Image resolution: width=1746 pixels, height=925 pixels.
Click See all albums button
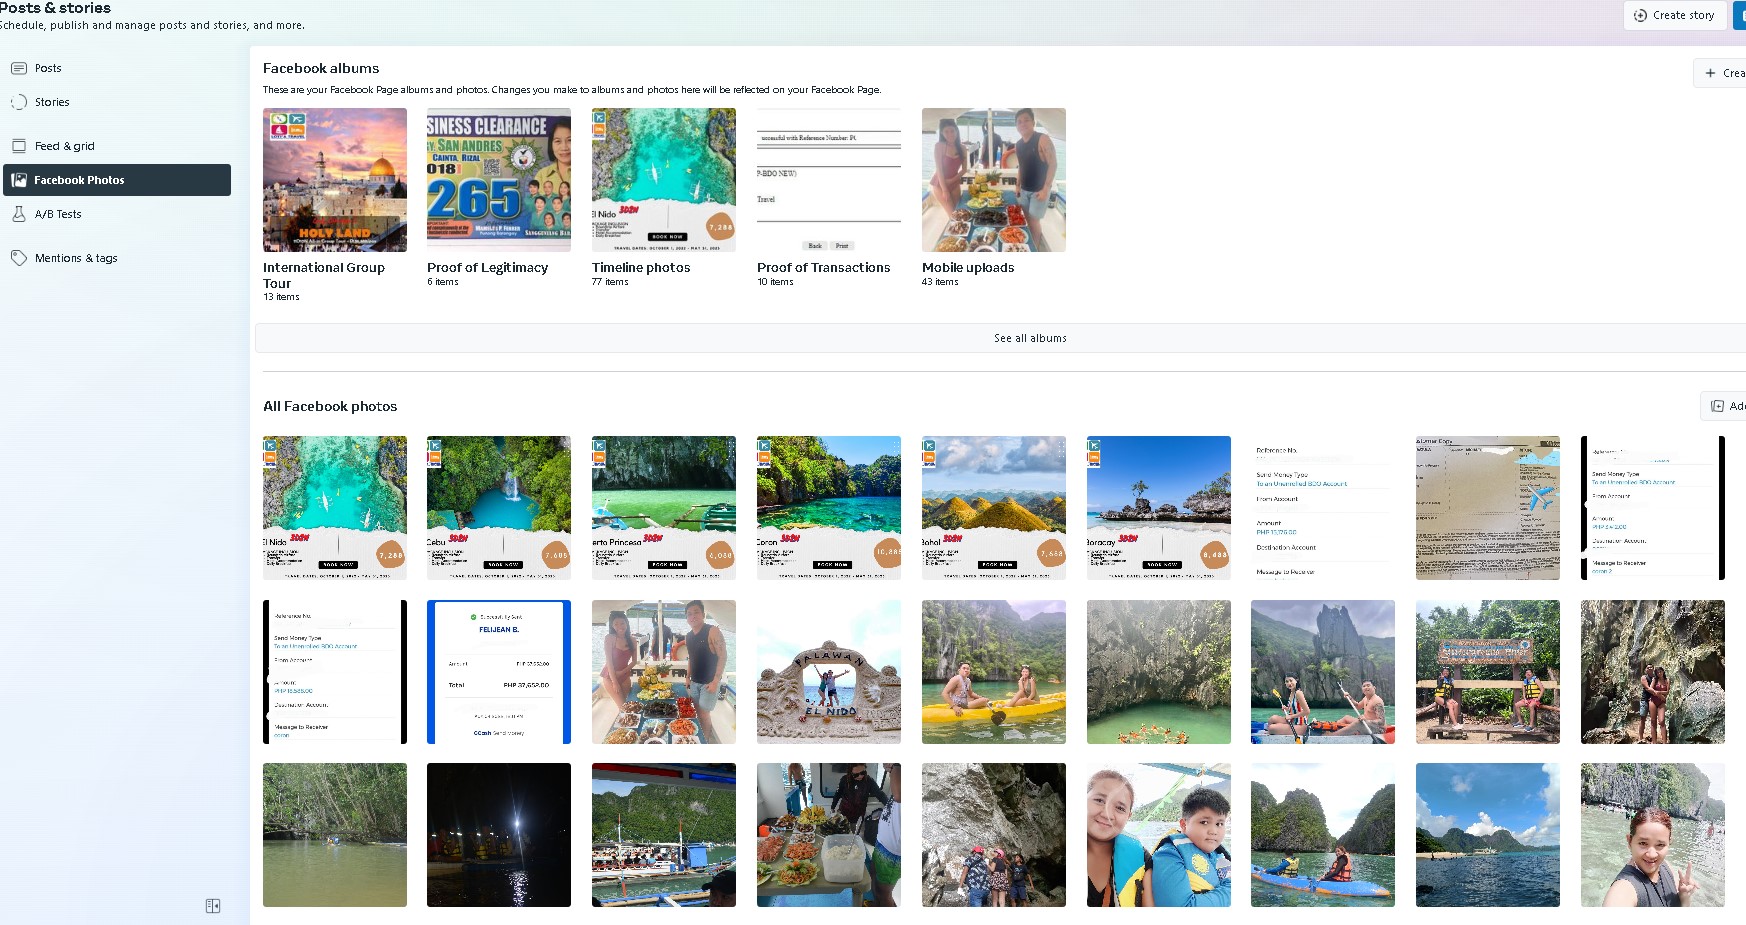1000,338
